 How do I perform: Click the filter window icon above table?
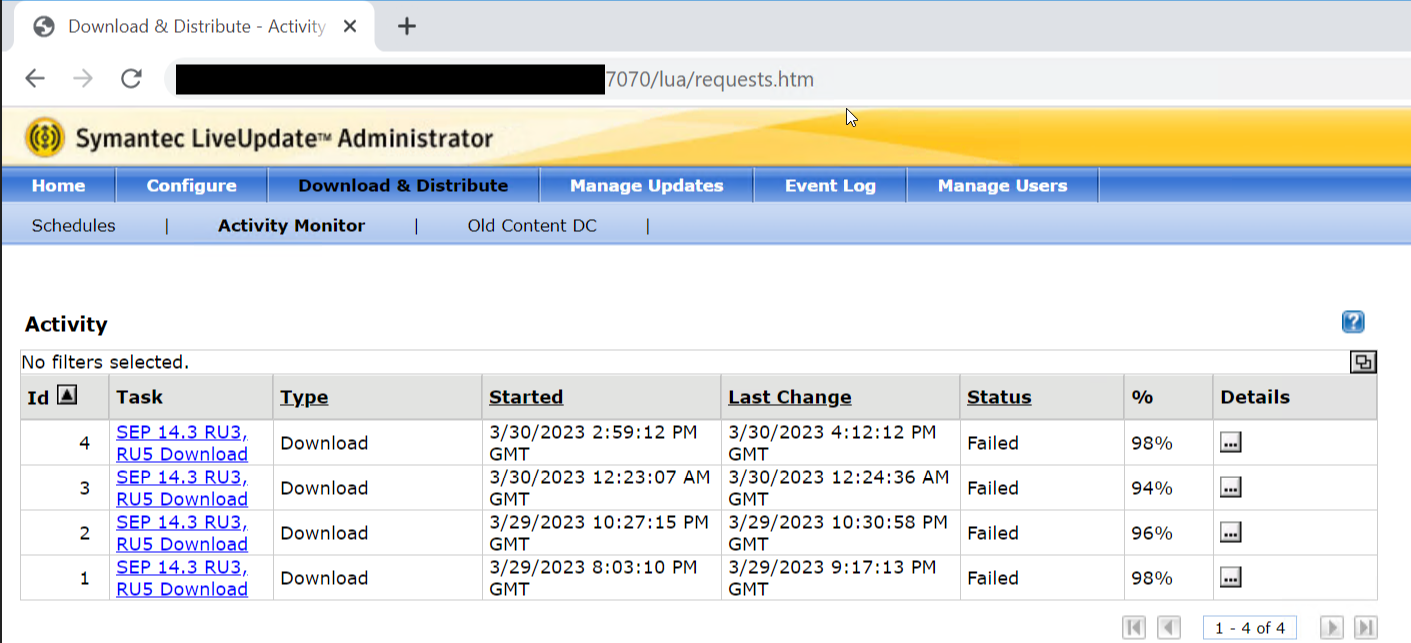pyautogui.click(x=1362, y=362)
